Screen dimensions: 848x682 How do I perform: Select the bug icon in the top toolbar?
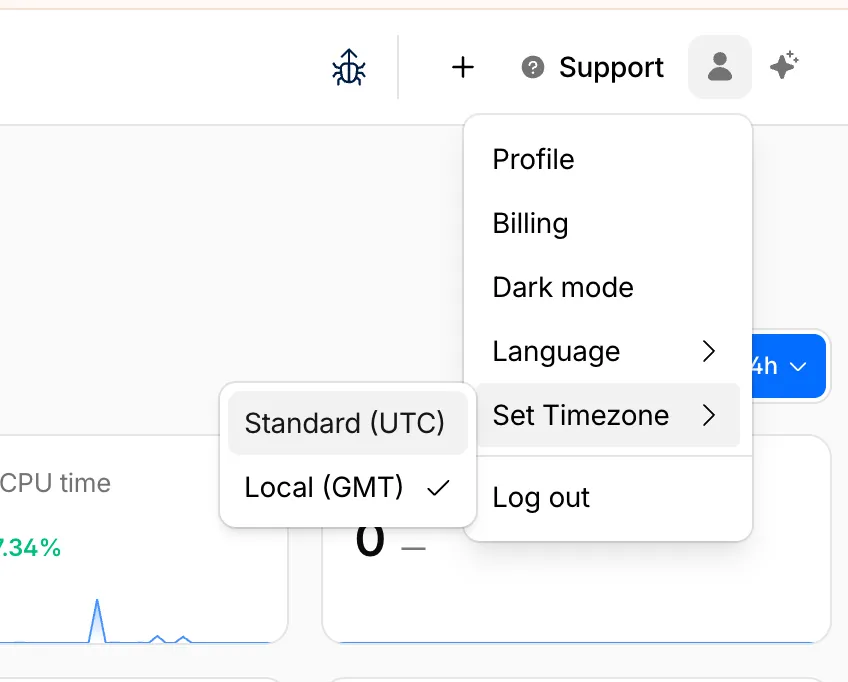point(347,67)
